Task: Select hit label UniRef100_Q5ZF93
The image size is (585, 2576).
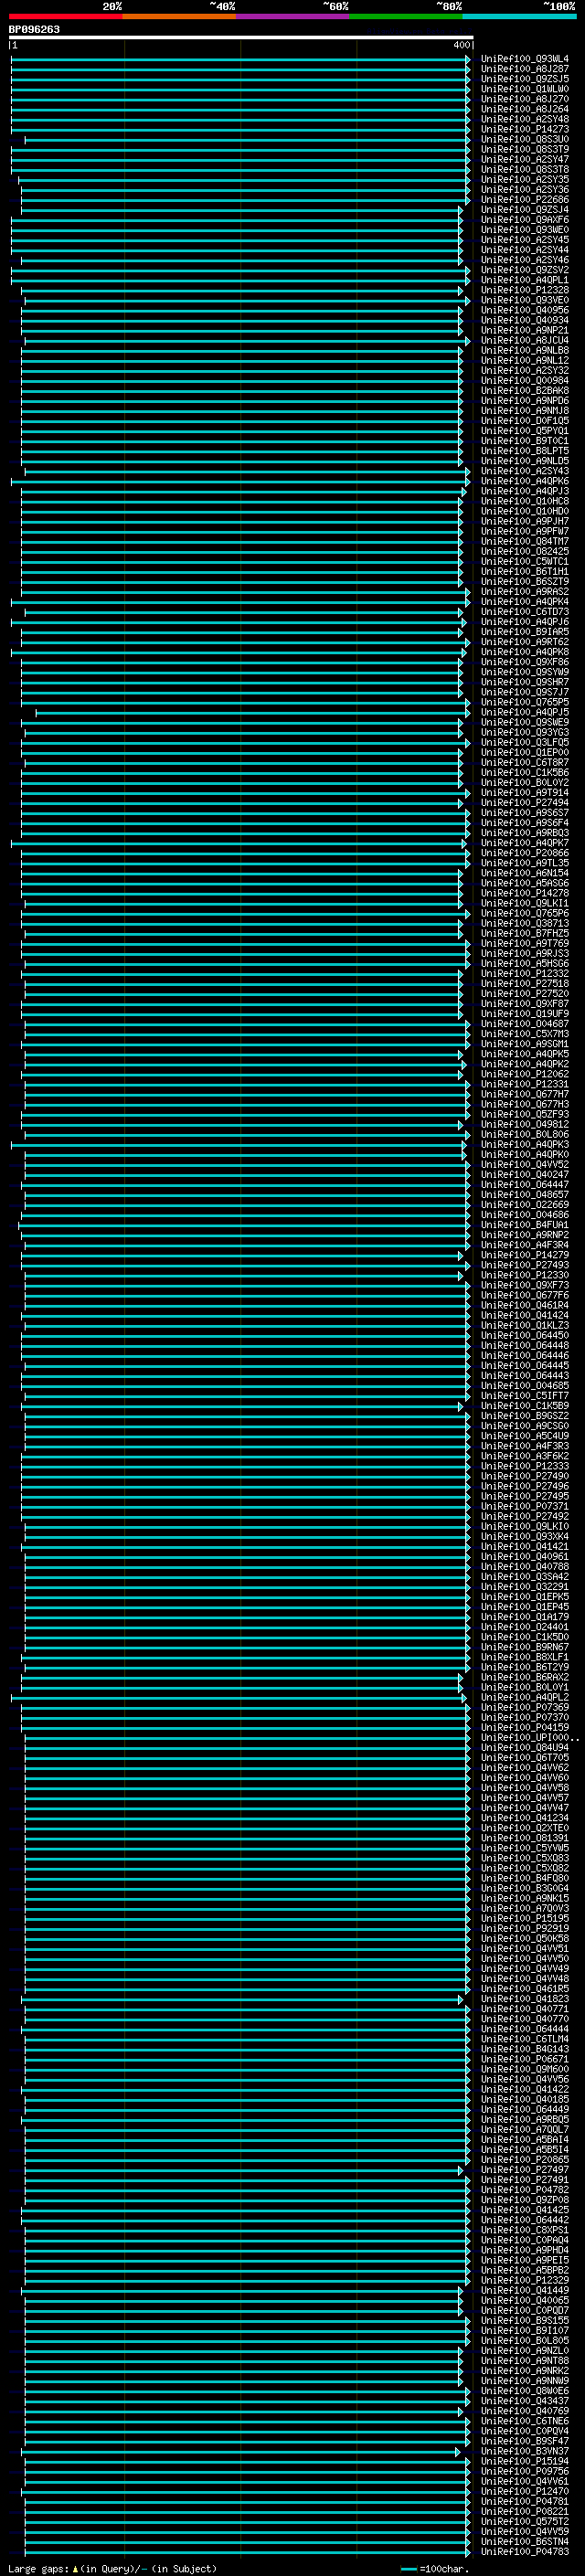Action: pyautogui.click(x=525, y=1114)
